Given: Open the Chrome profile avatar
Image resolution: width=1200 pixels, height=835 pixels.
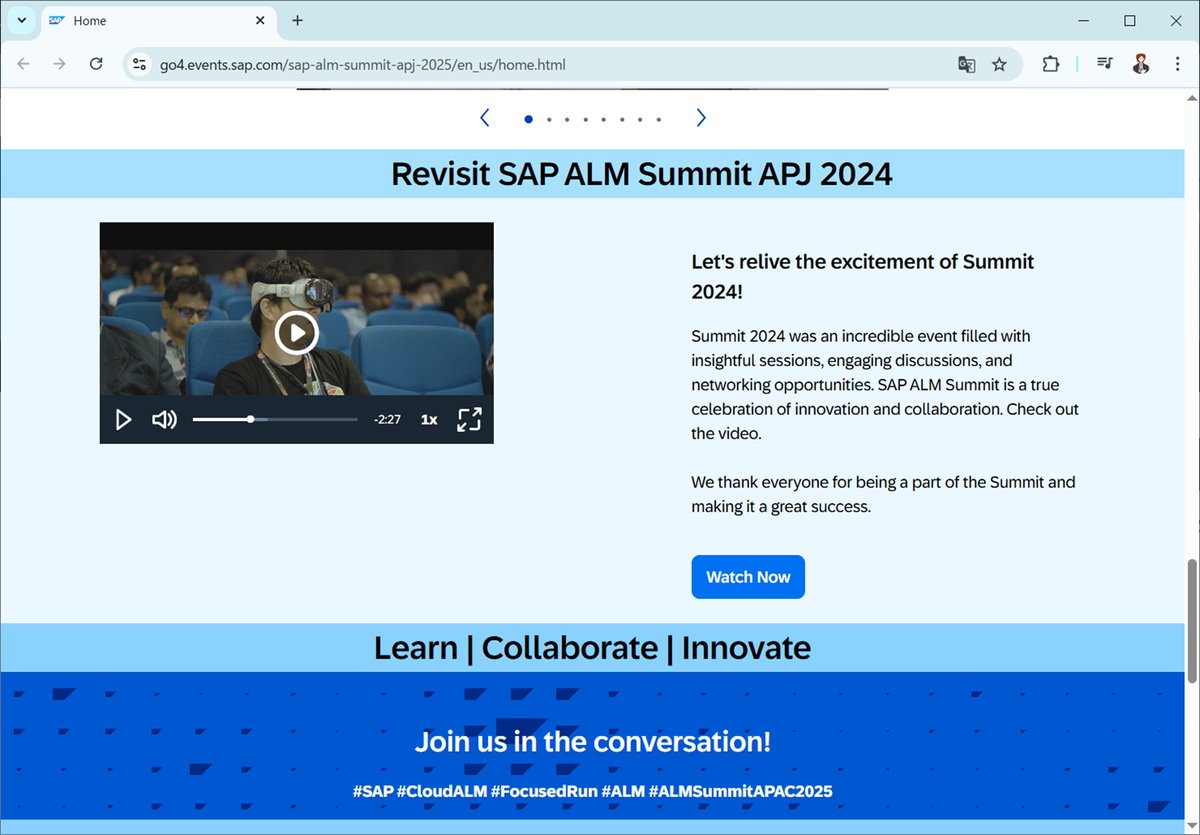Looking at the screenshot, I should 1141,64.
